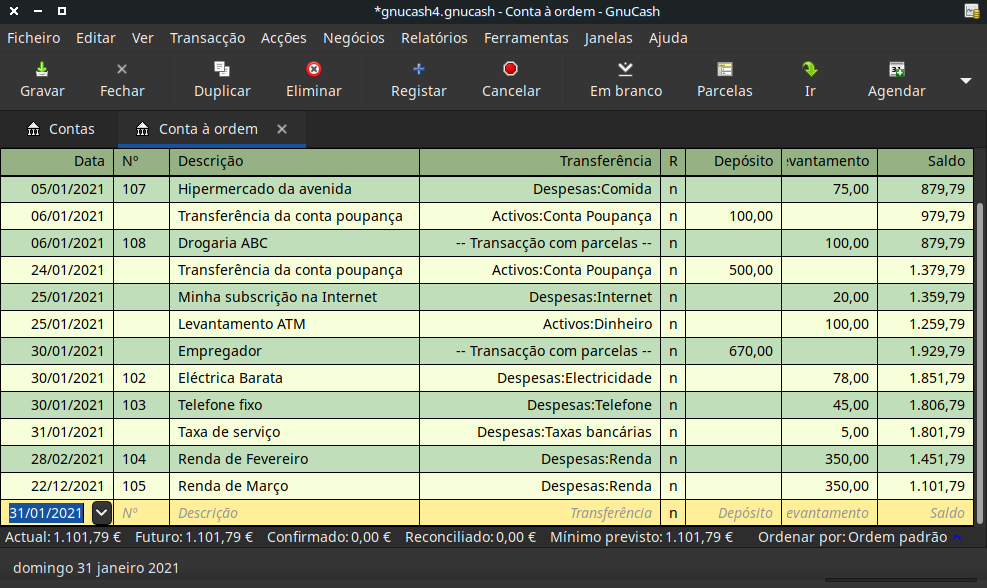987x588 pixels.
Task: Click the Eliminar delete icon
Action: [x=314, y=70]
